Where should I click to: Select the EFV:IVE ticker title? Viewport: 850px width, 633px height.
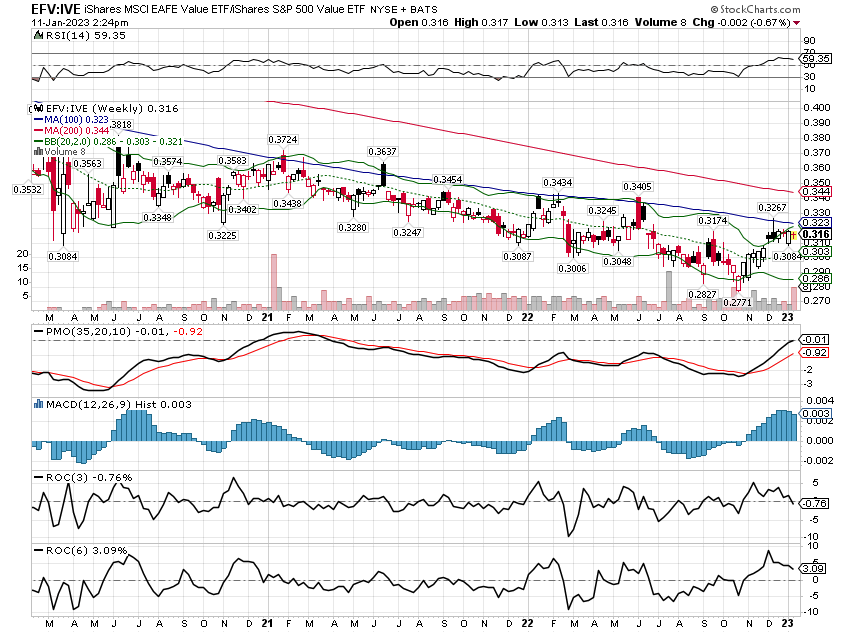(56, 9)
